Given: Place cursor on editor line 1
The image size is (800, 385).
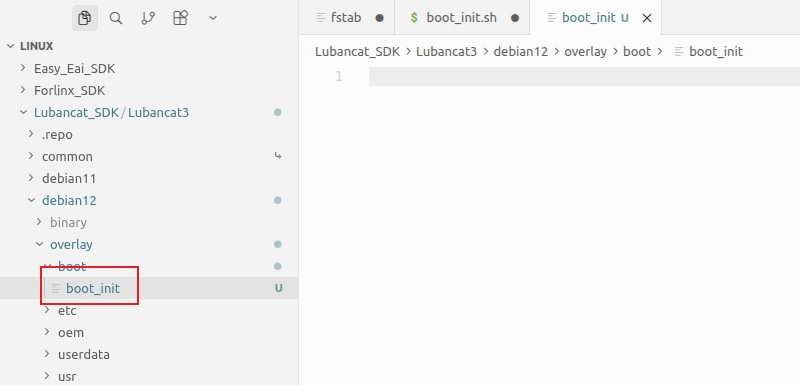Looking at the screenshot, I should (584, 76).
